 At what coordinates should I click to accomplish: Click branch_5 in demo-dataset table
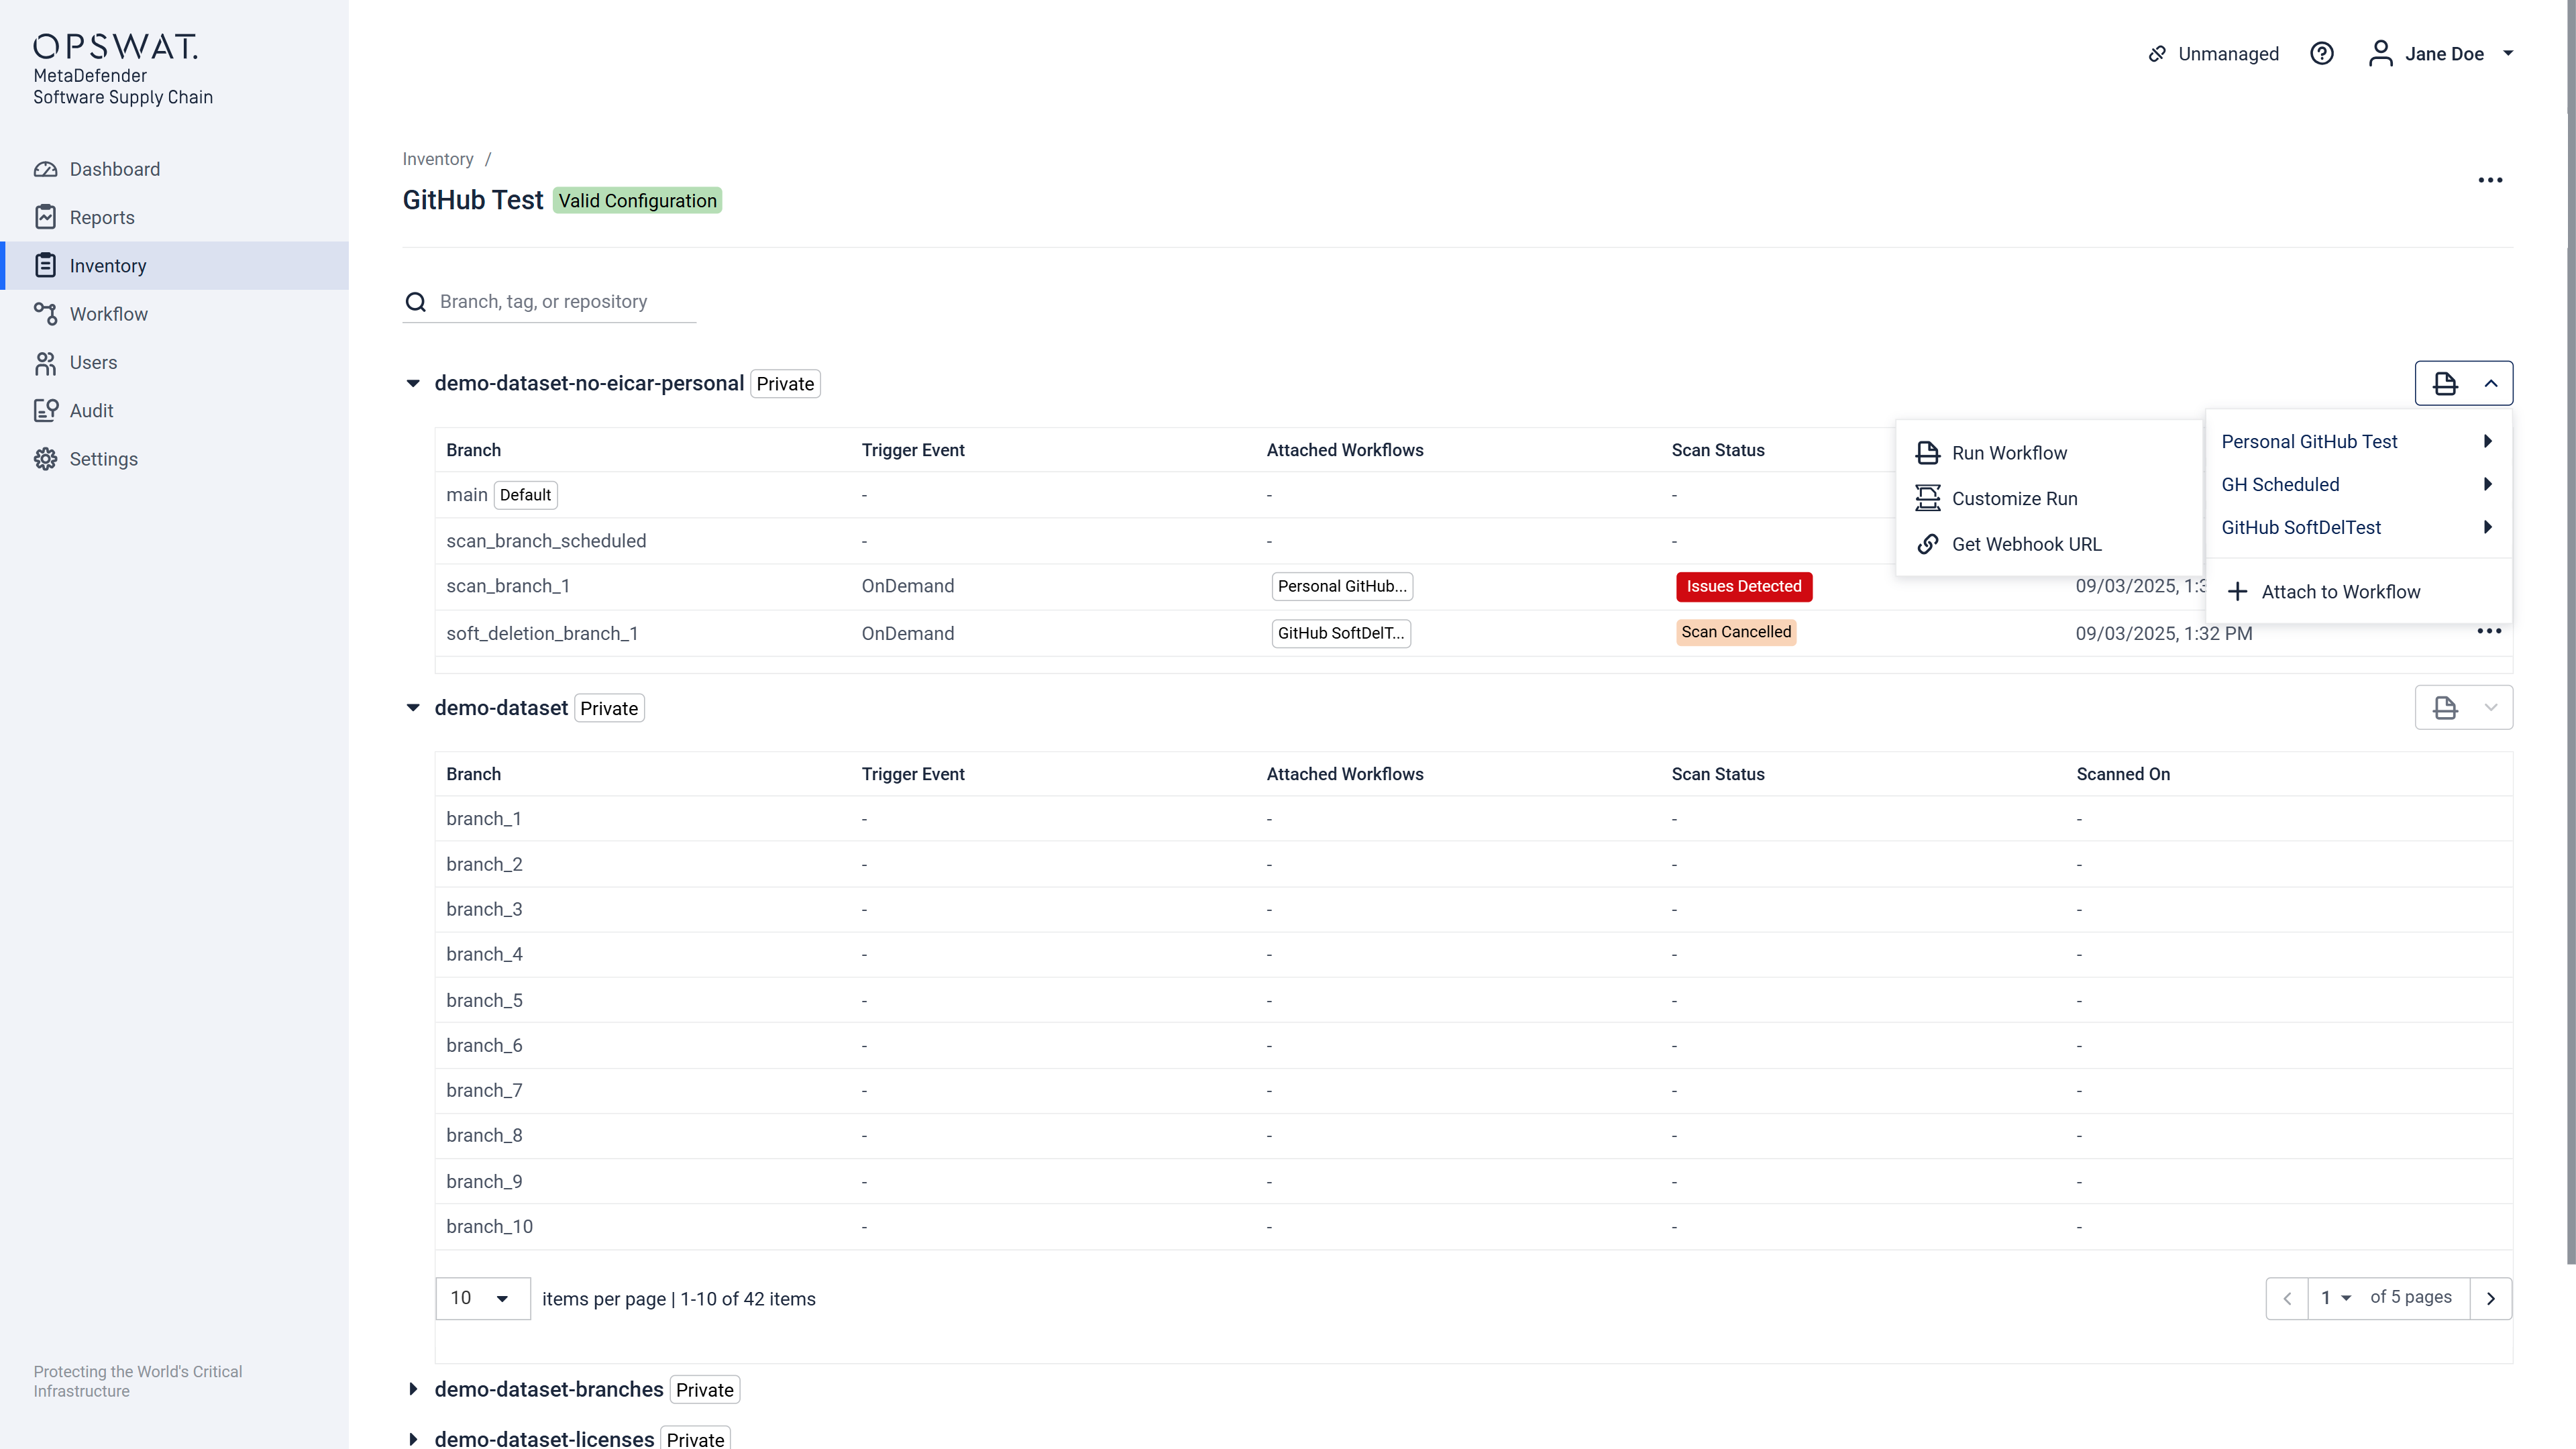point(484,1001)
